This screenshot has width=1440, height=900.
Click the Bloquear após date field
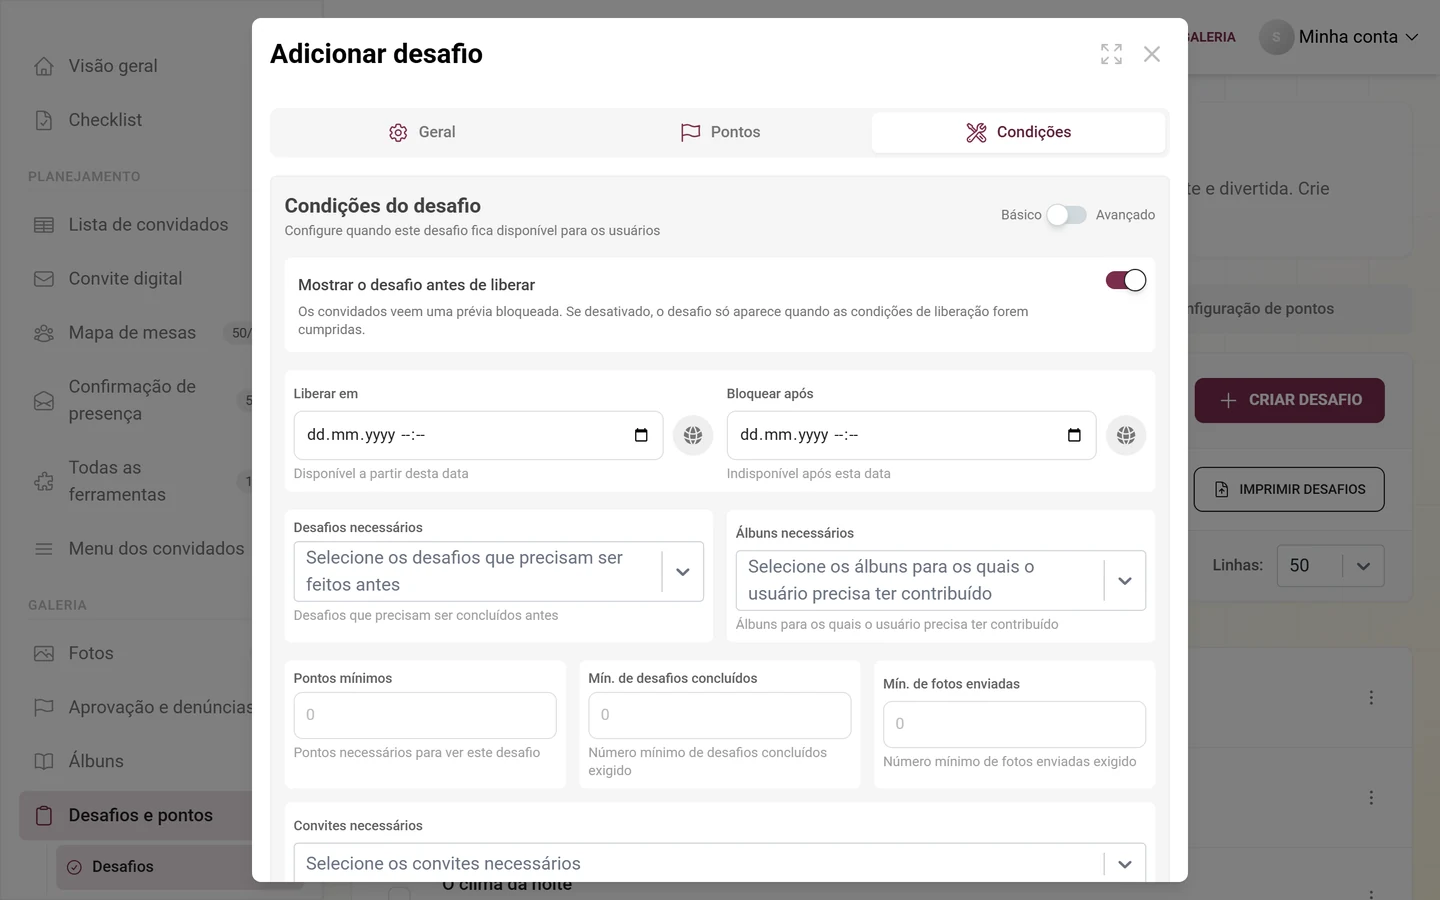(911, 435)
